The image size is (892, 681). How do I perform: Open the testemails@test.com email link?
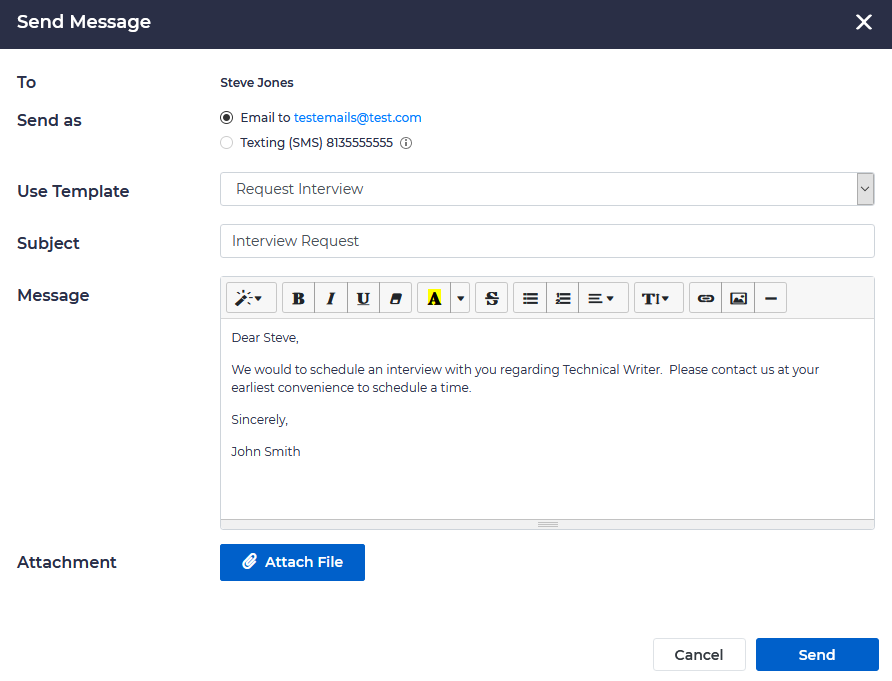357,117
